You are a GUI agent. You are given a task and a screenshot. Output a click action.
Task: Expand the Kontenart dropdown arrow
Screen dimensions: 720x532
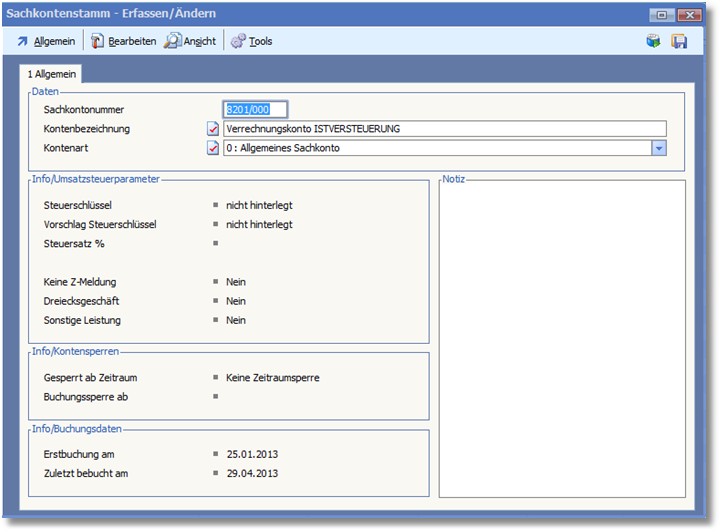(659, 148)
